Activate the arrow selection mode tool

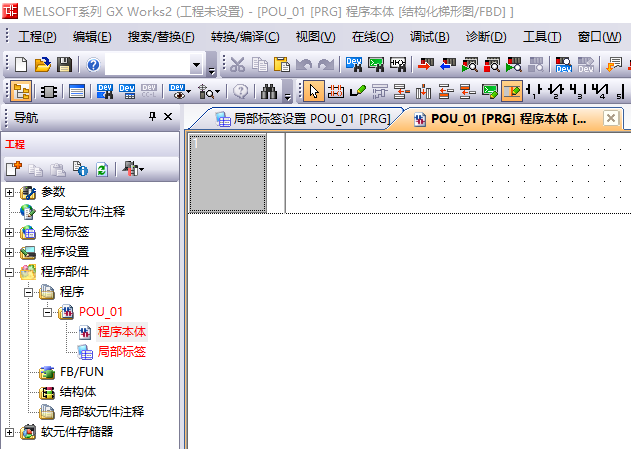(313, 92)
